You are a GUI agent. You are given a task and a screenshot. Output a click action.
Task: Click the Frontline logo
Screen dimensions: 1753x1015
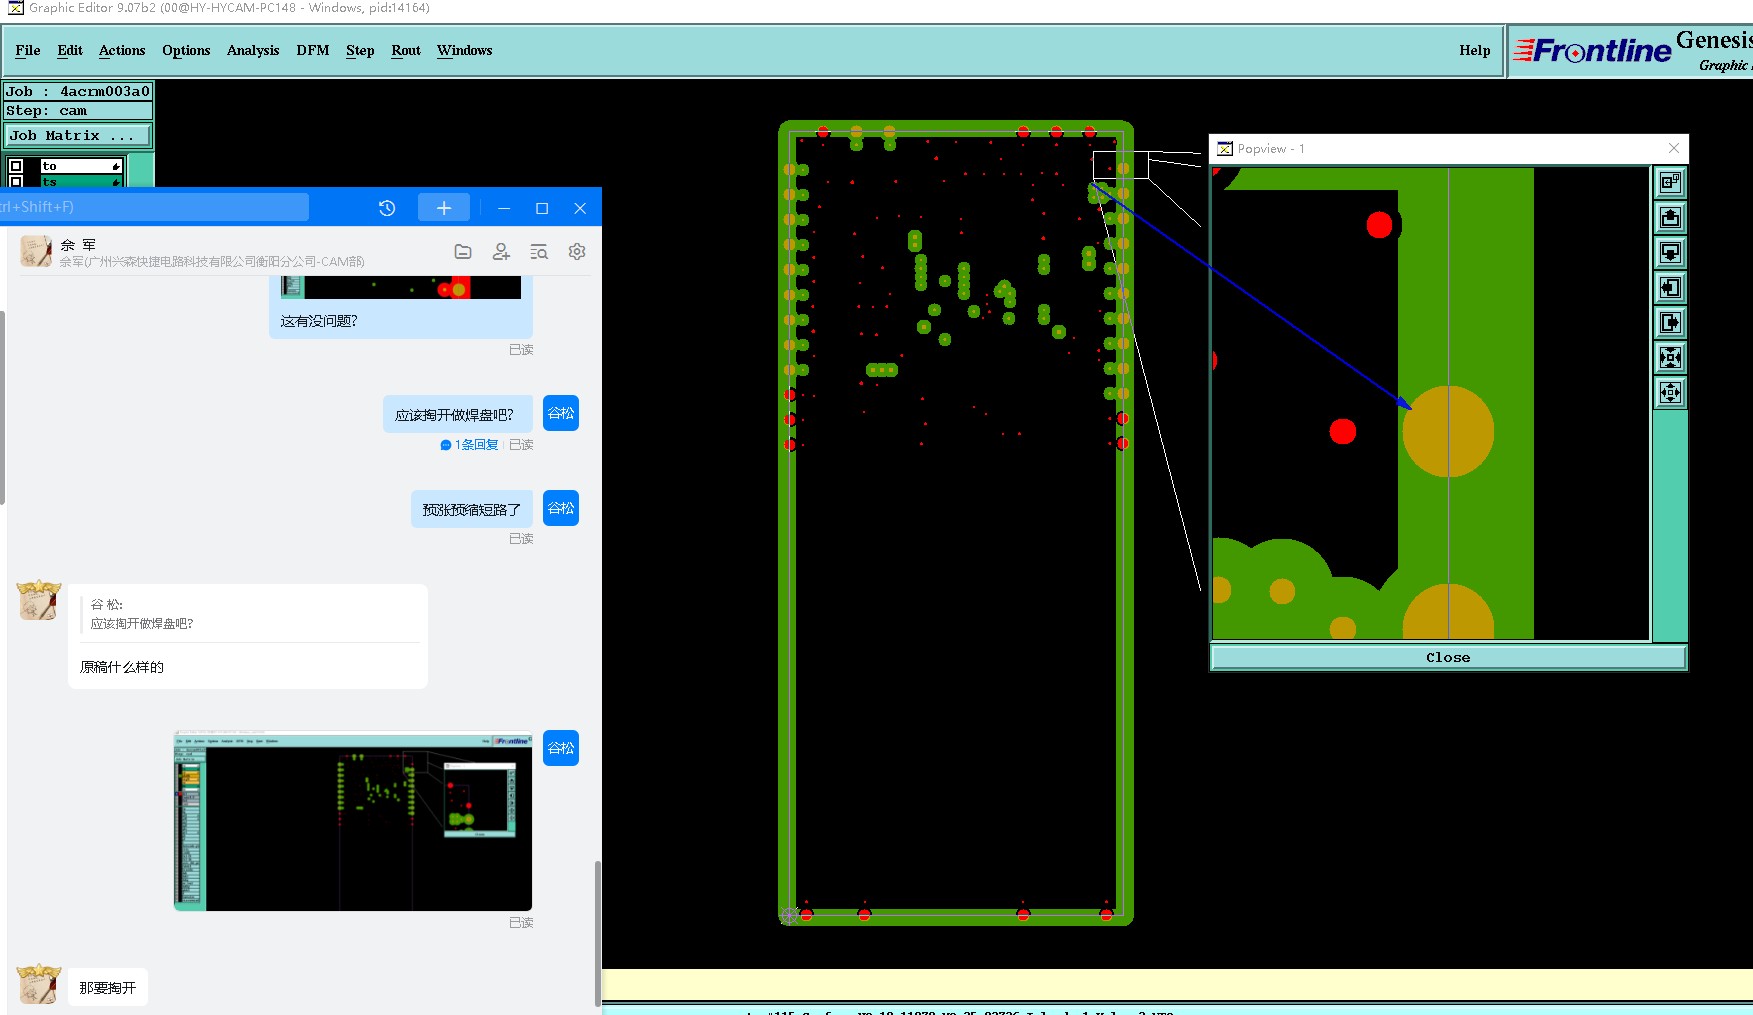1592,50
